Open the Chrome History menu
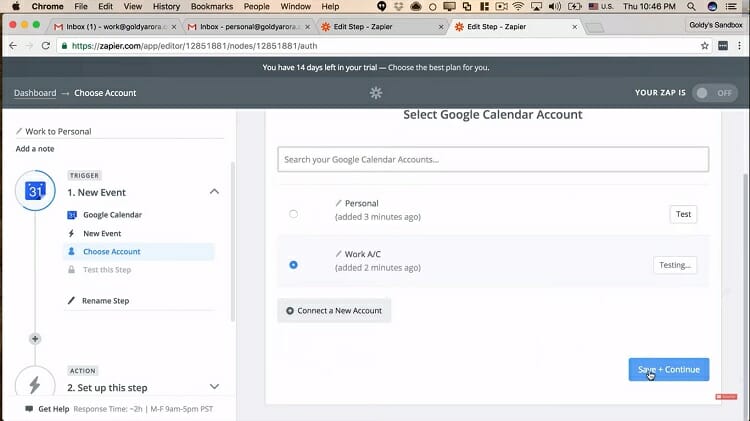 (166, 6)
